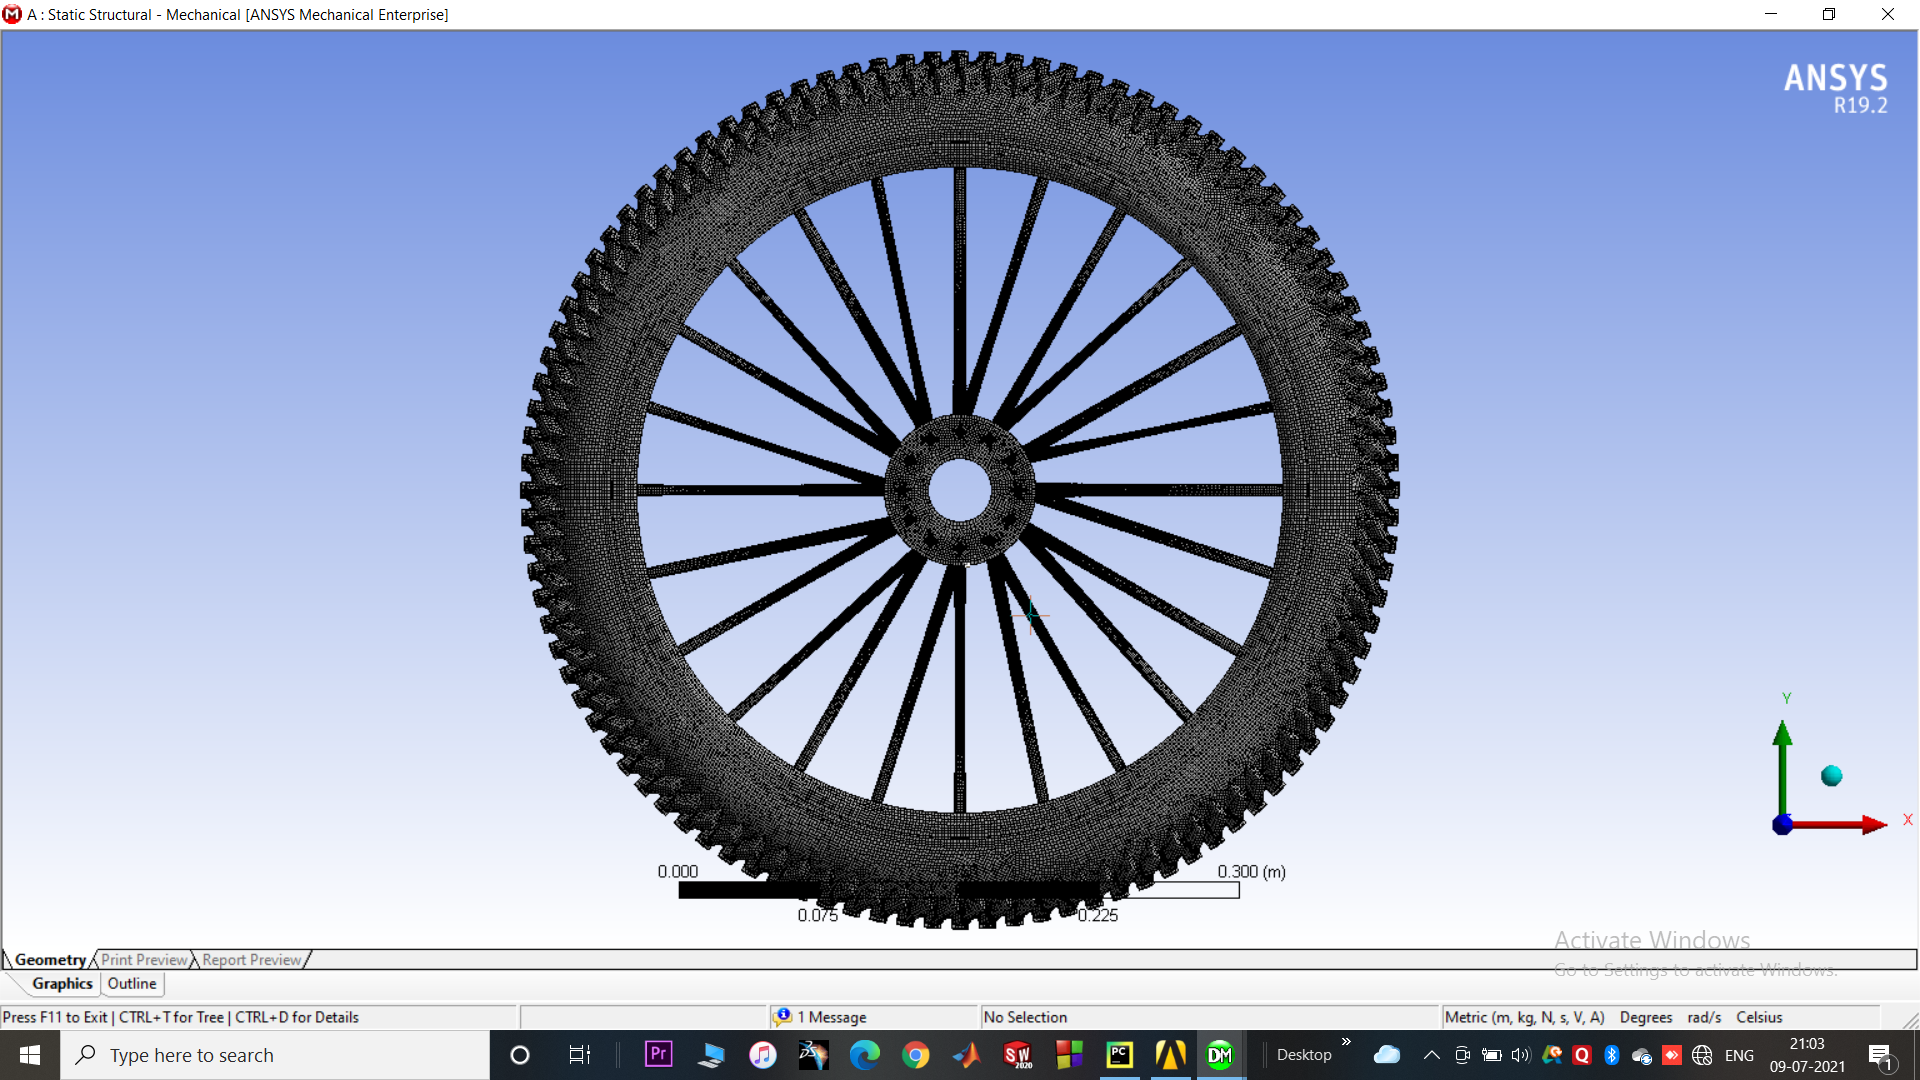Expand the Desktop toolbar chevron
Viewport: 1920px width, 1080px height.
pos(1346,1042)
